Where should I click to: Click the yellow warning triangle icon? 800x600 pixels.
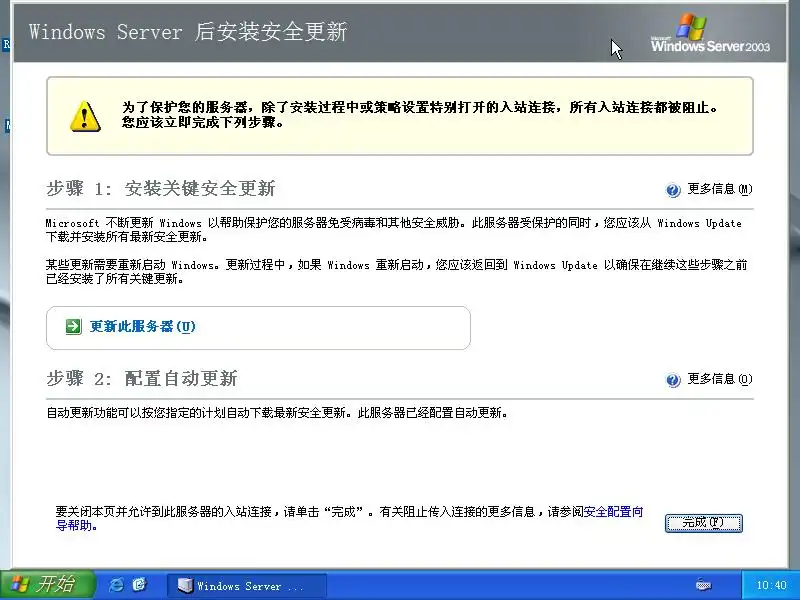(85, 116)
